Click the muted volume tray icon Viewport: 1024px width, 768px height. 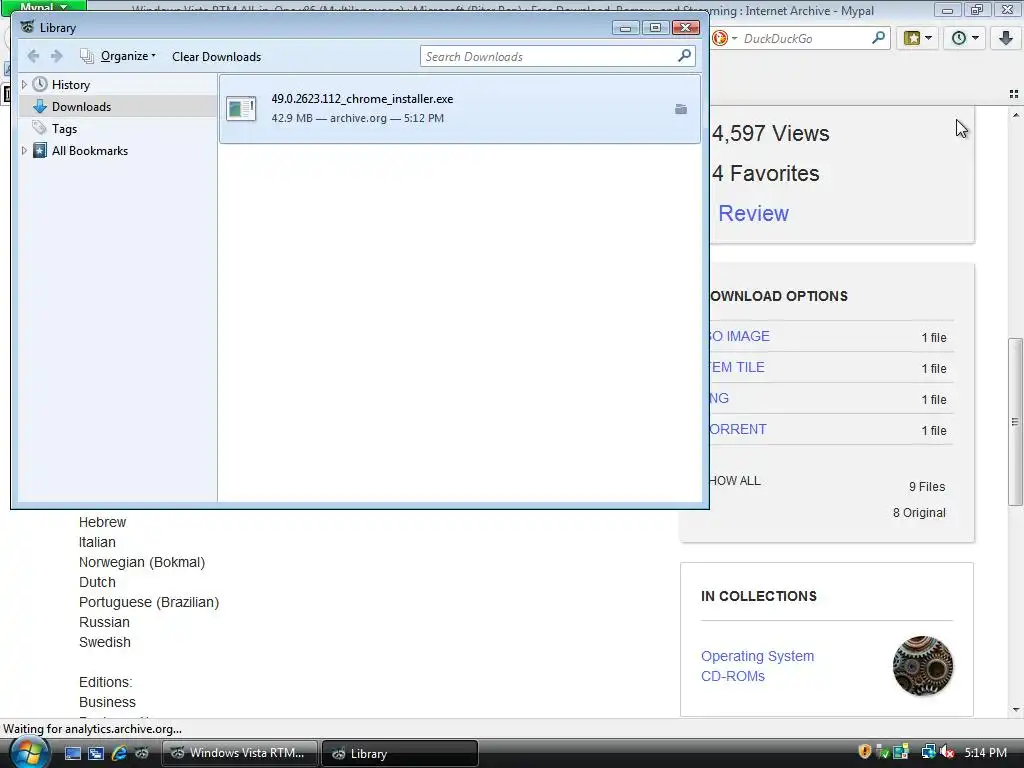click(x=948, y=752)
